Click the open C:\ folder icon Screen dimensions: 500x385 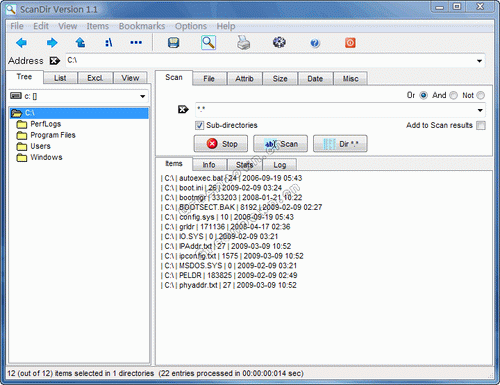tap(16, 113)
